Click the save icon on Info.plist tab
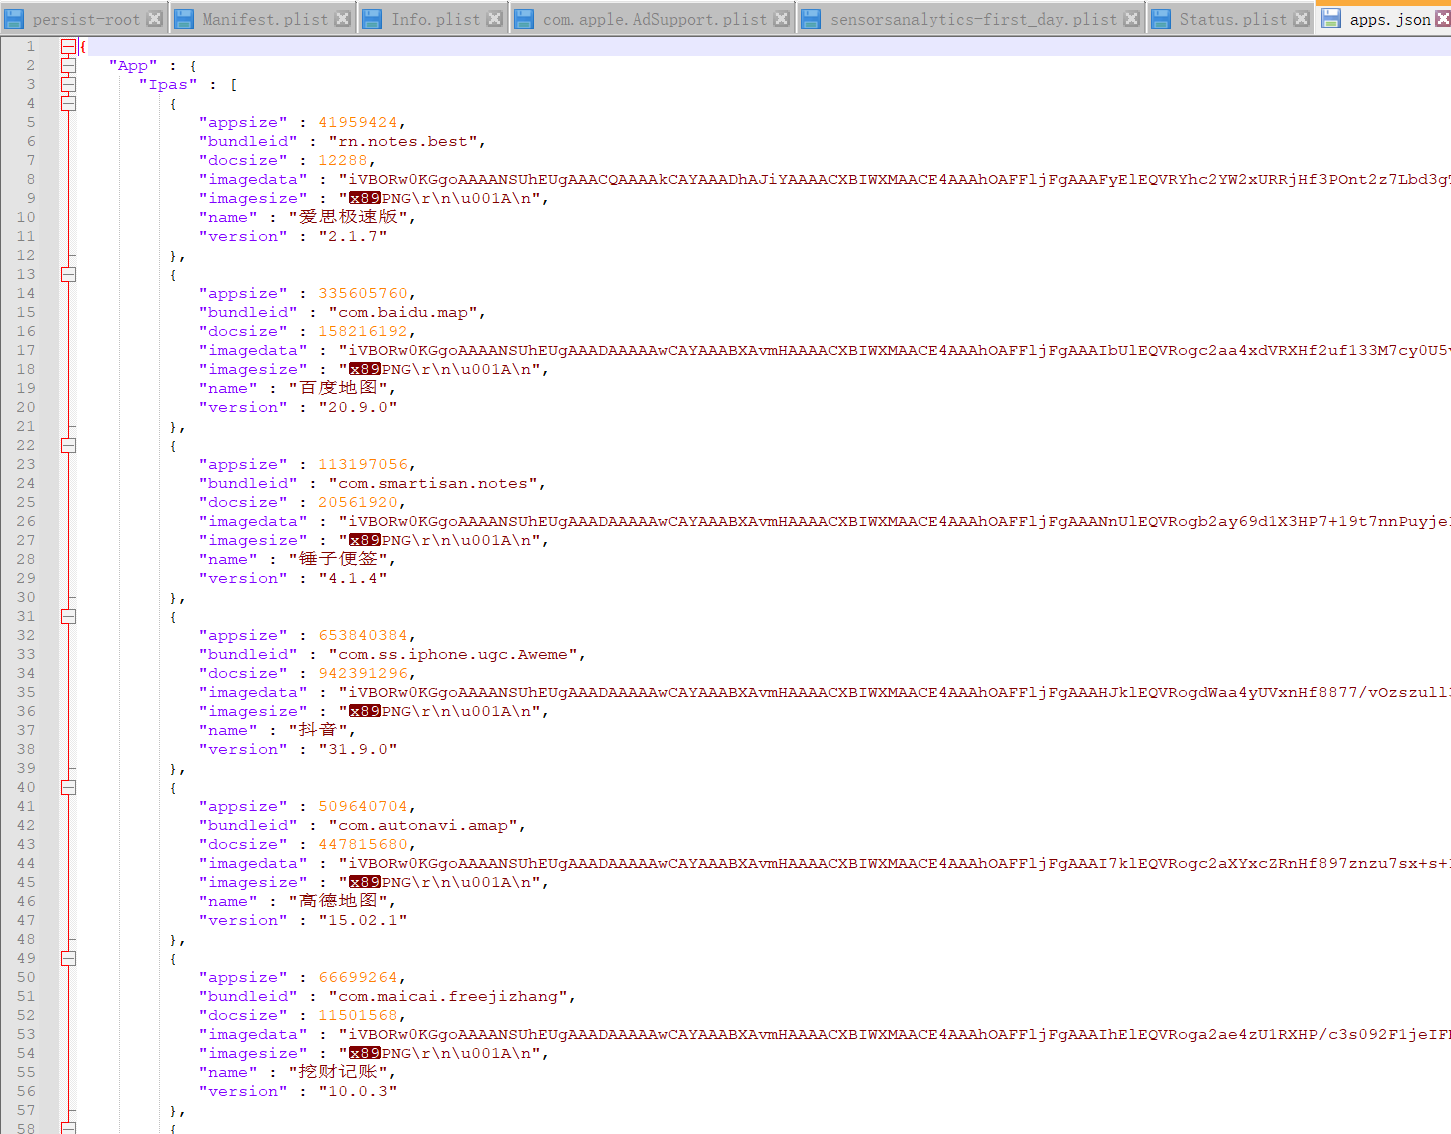Image resolution: width=1451 pixels, height=1134 pixels. point(372,18)
